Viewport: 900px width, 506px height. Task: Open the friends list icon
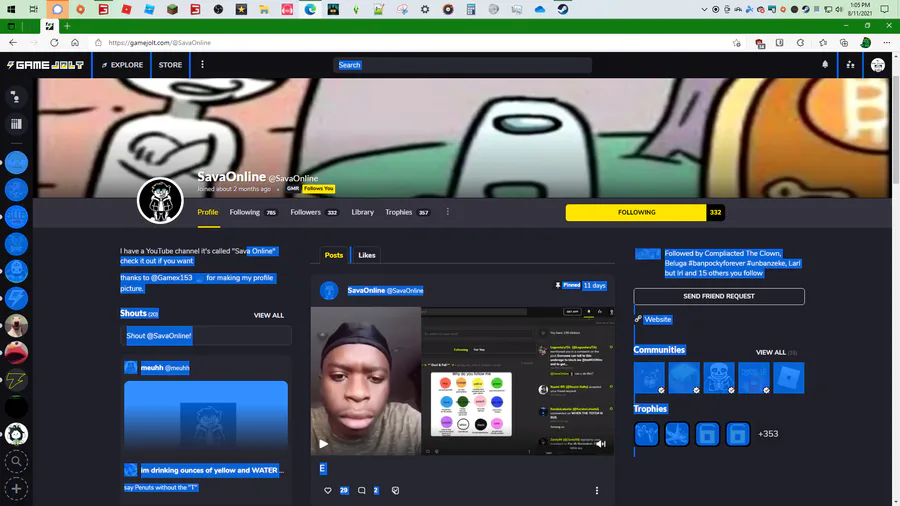click(850, 65)
